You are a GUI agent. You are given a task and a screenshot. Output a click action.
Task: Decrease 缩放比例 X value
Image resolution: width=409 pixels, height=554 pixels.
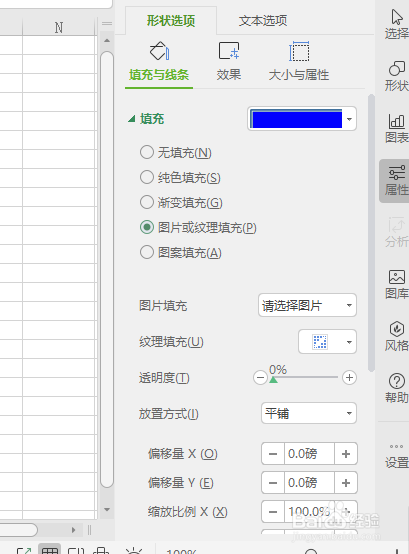(273, 512)
